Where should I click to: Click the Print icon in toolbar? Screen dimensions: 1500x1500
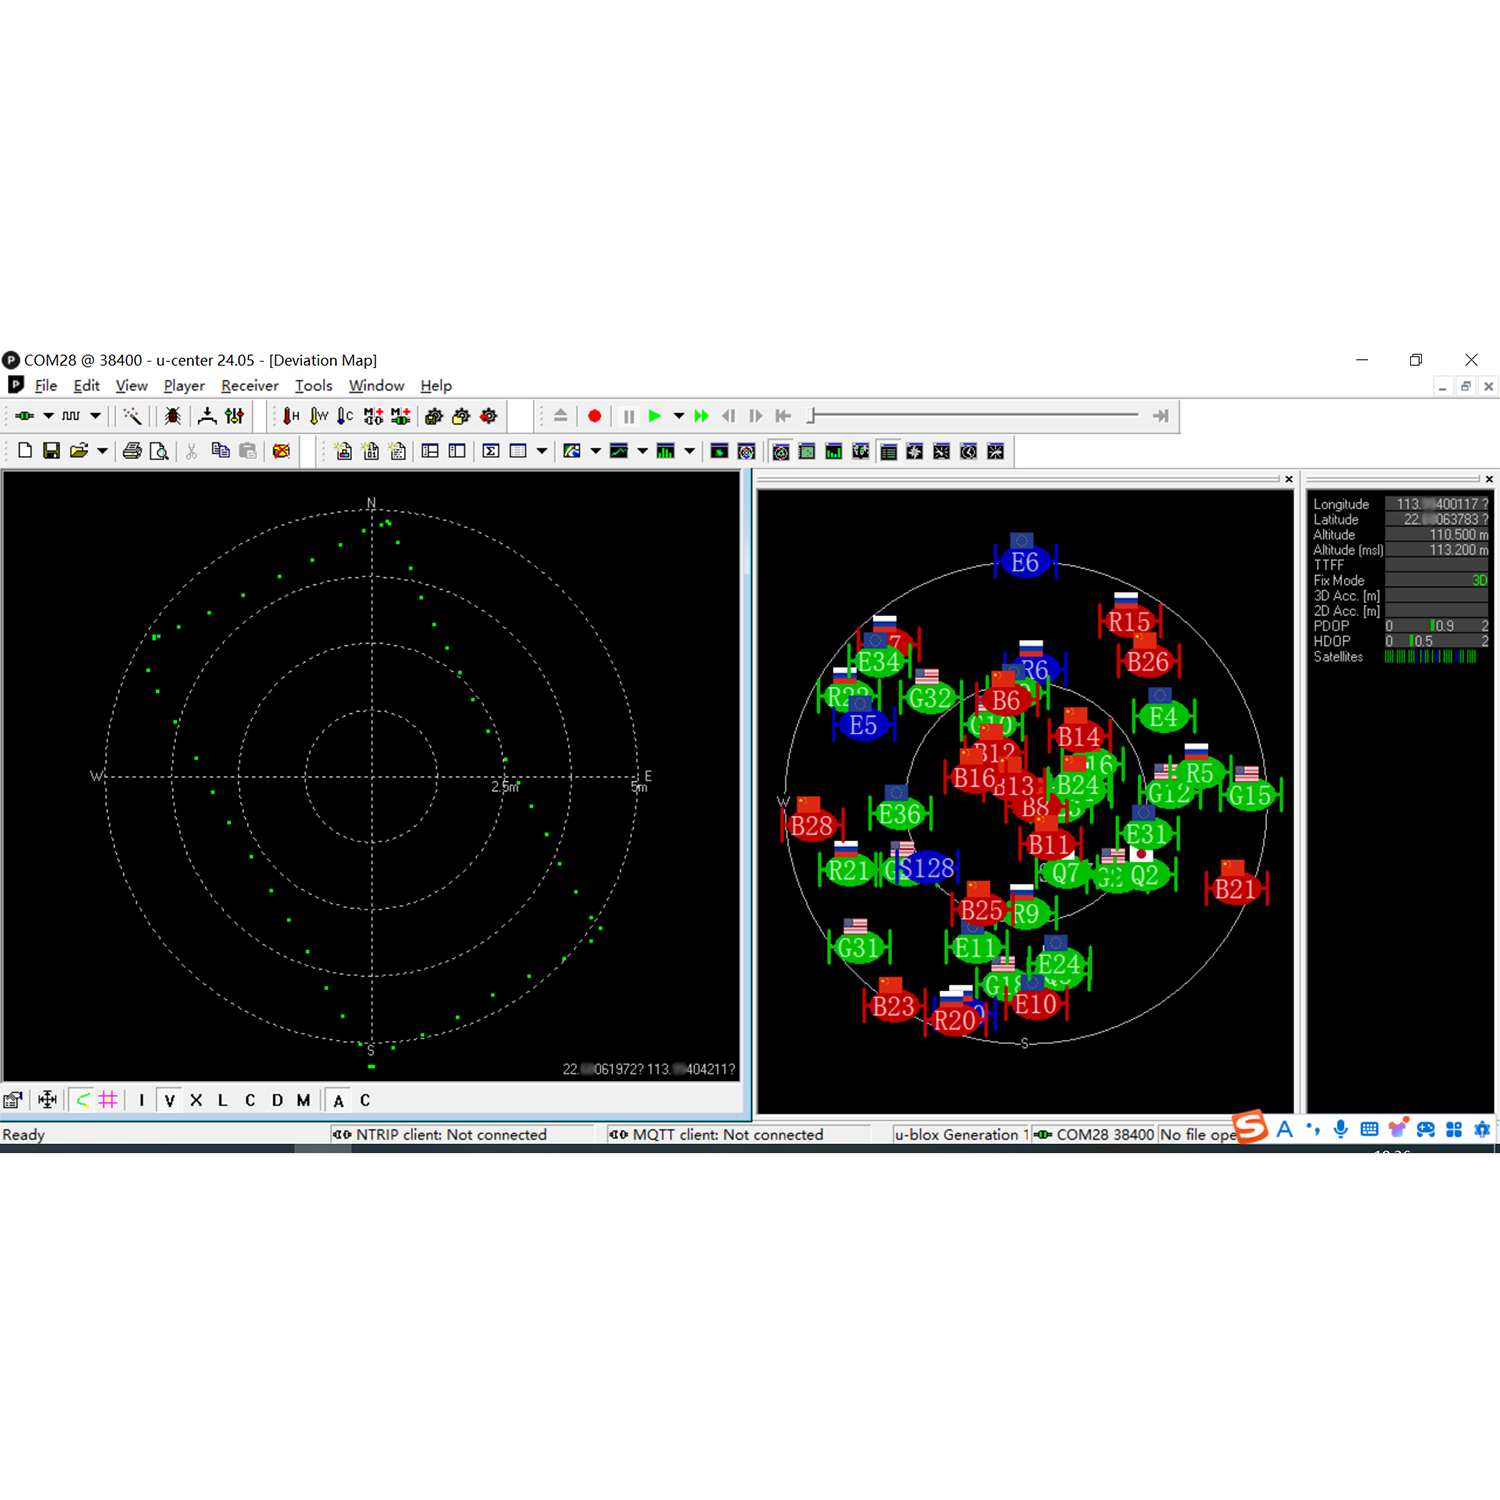[x=131, y=451]
